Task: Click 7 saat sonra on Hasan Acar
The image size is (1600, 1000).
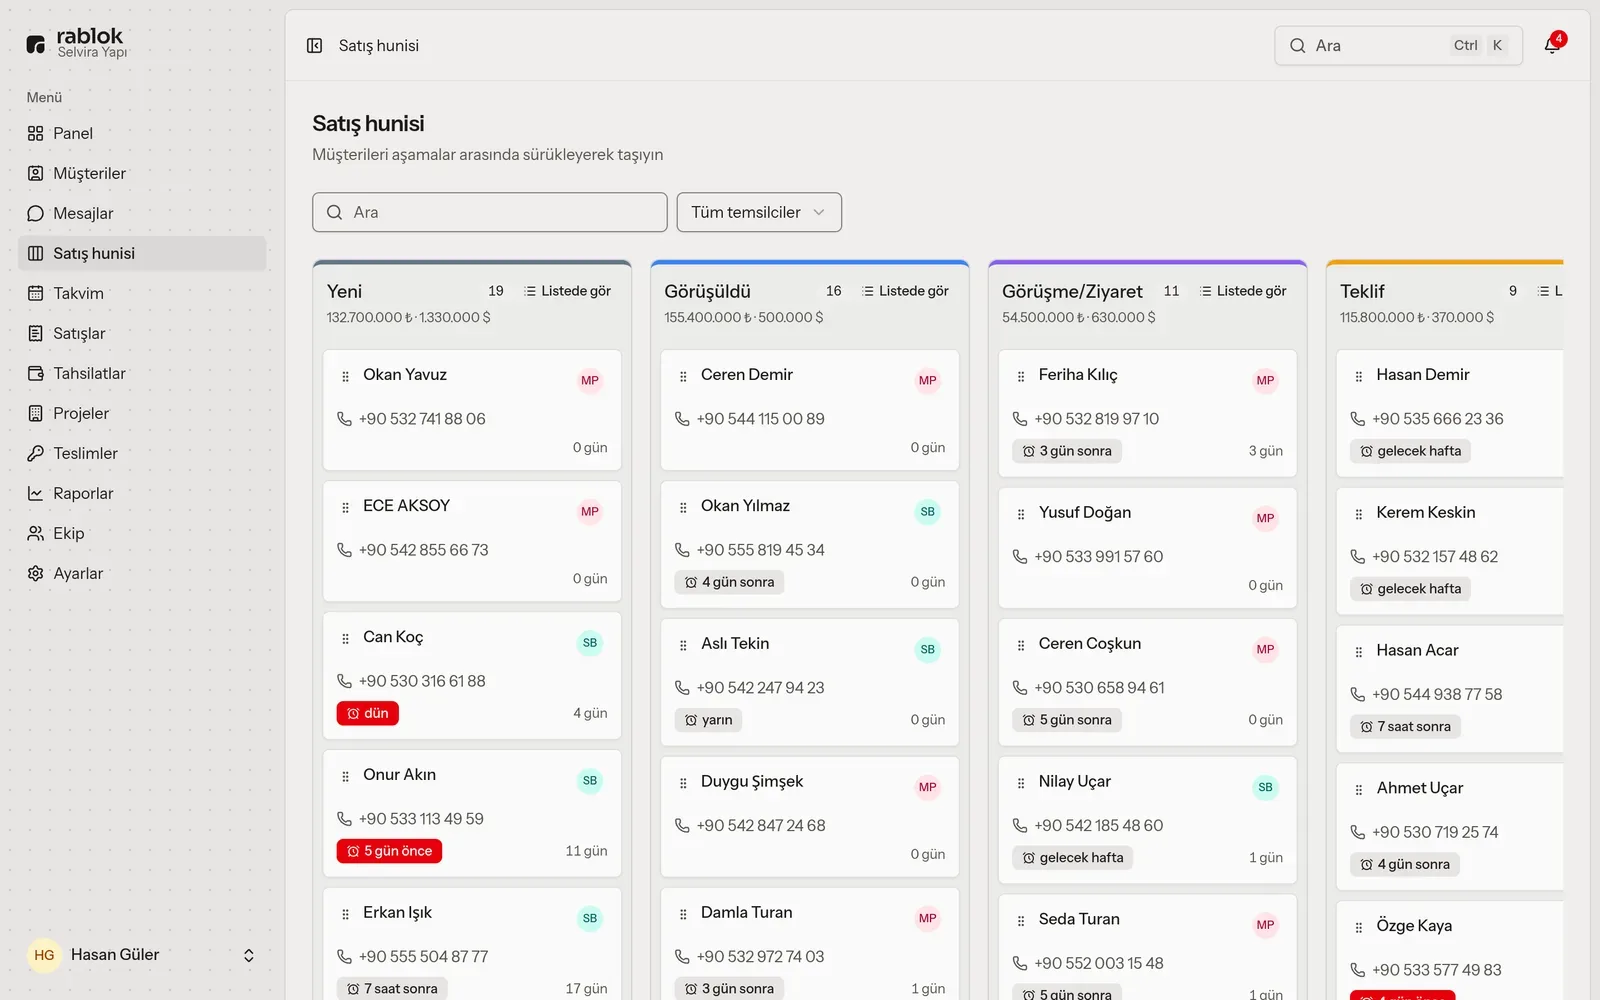Action: (x=1406, y=727)
